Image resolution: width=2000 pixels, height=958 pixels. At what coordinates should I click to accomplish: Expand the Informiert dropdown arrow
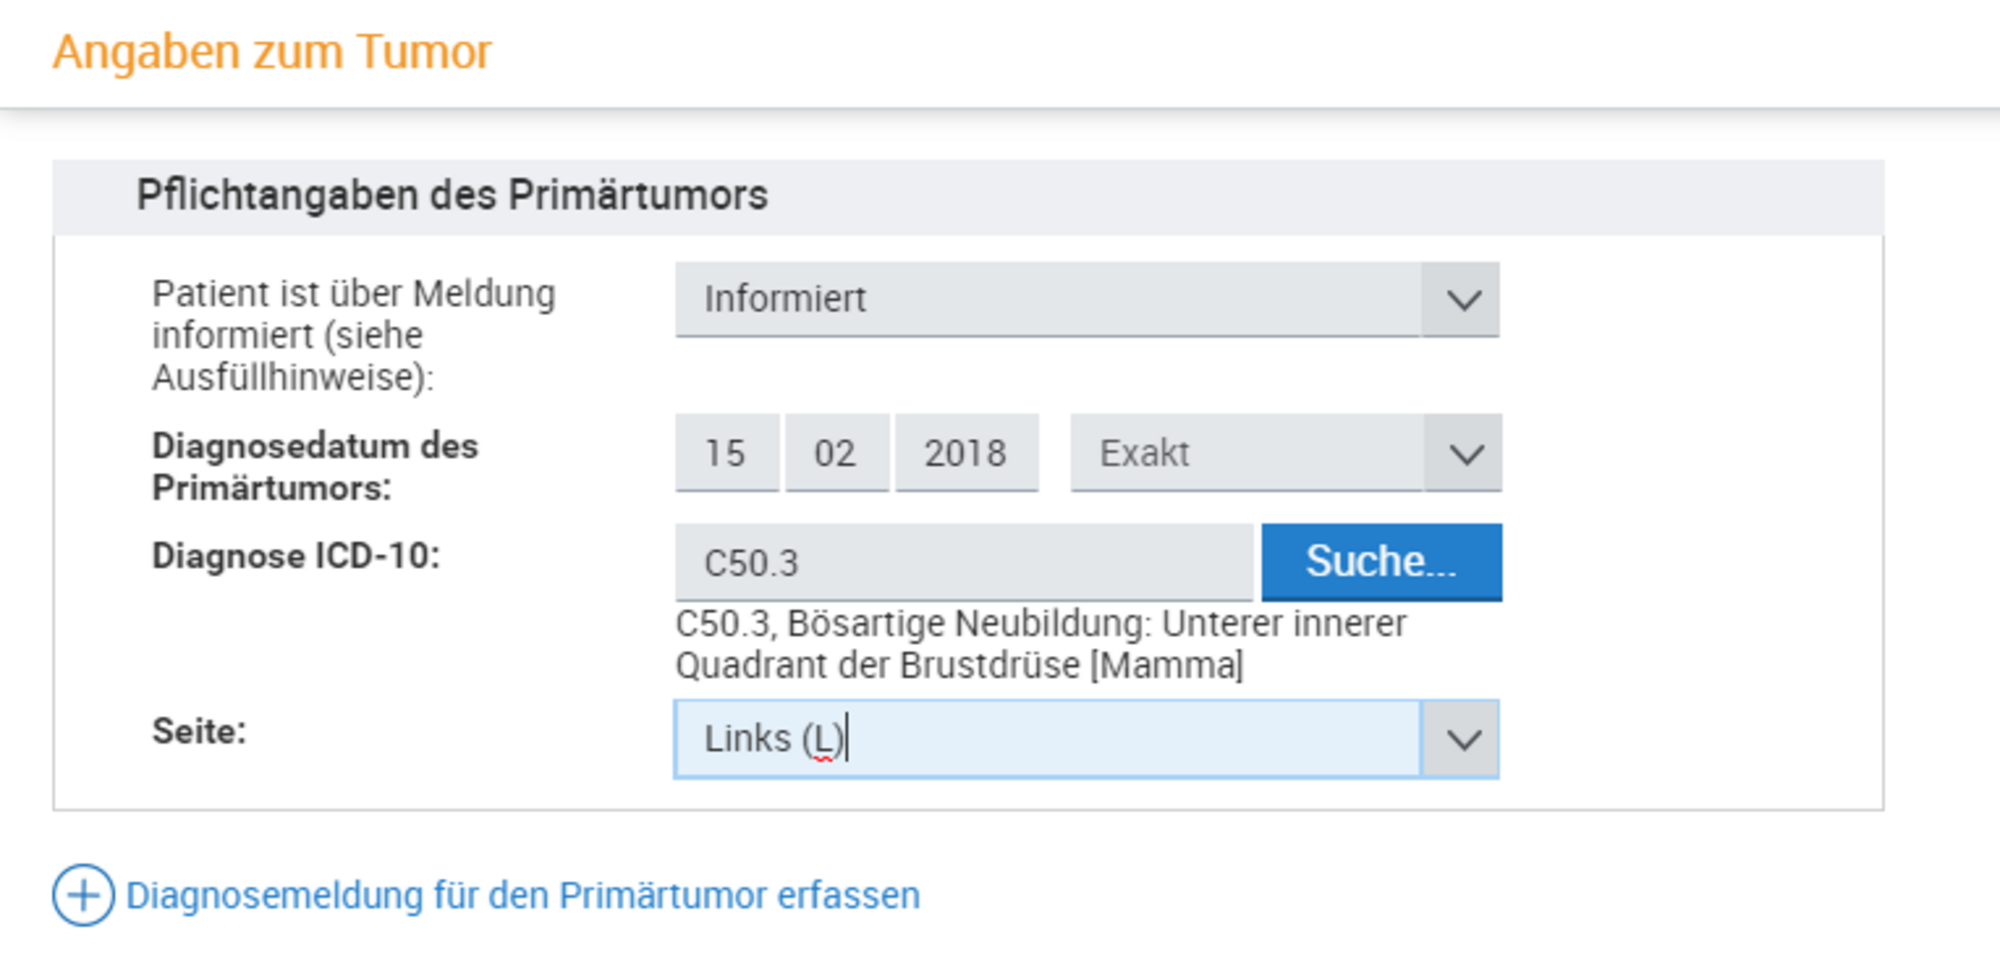(x=1462, y=300)
